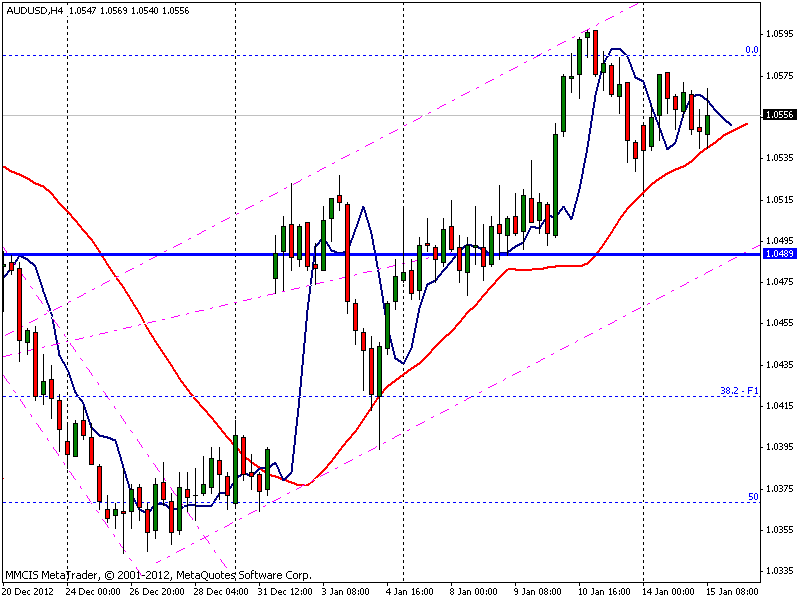Select the dashed Fibonacci 38.2 horizontal line

pyautogui.click(x=382, y=396)
